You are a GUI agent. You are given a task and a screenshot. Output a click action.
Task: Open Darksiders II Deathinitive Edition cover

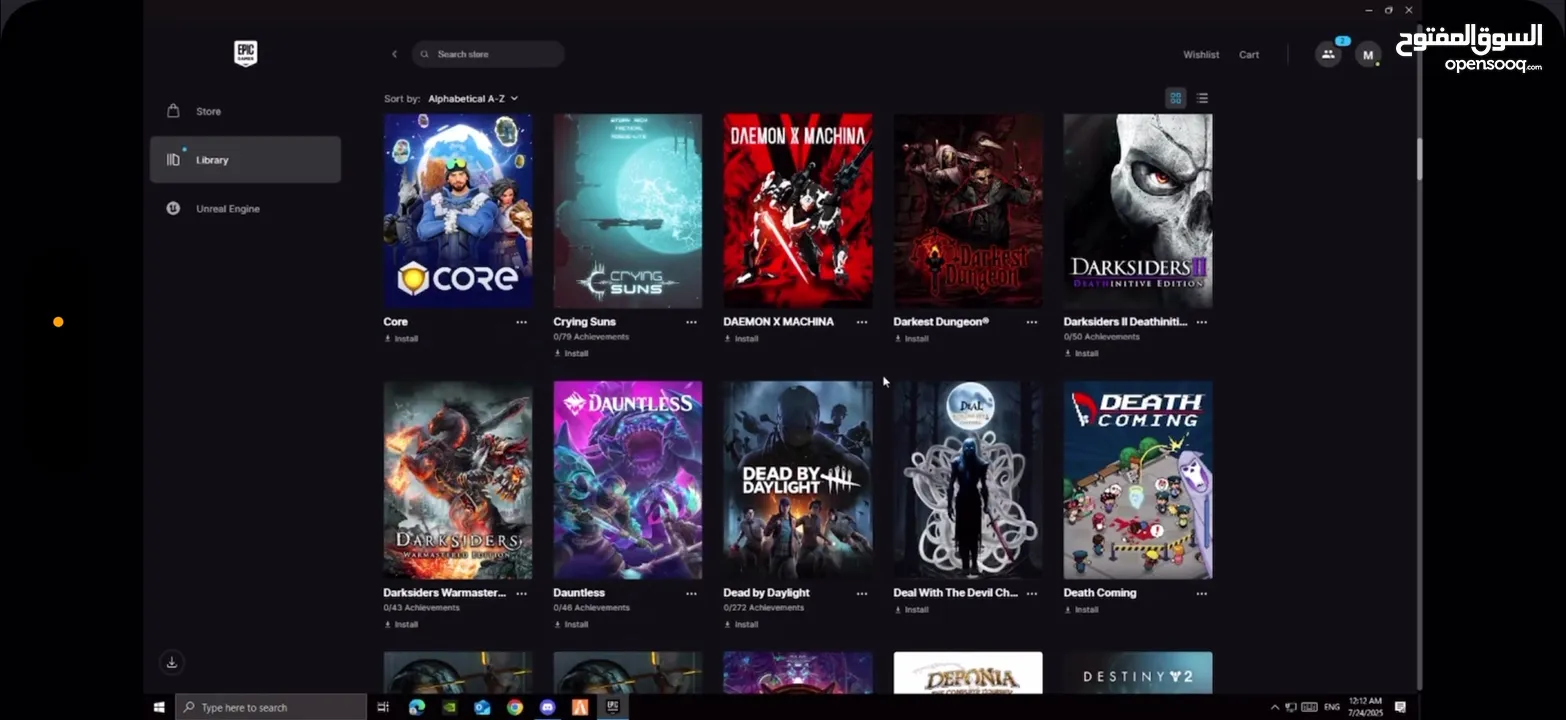click(x=1138, y=210)
